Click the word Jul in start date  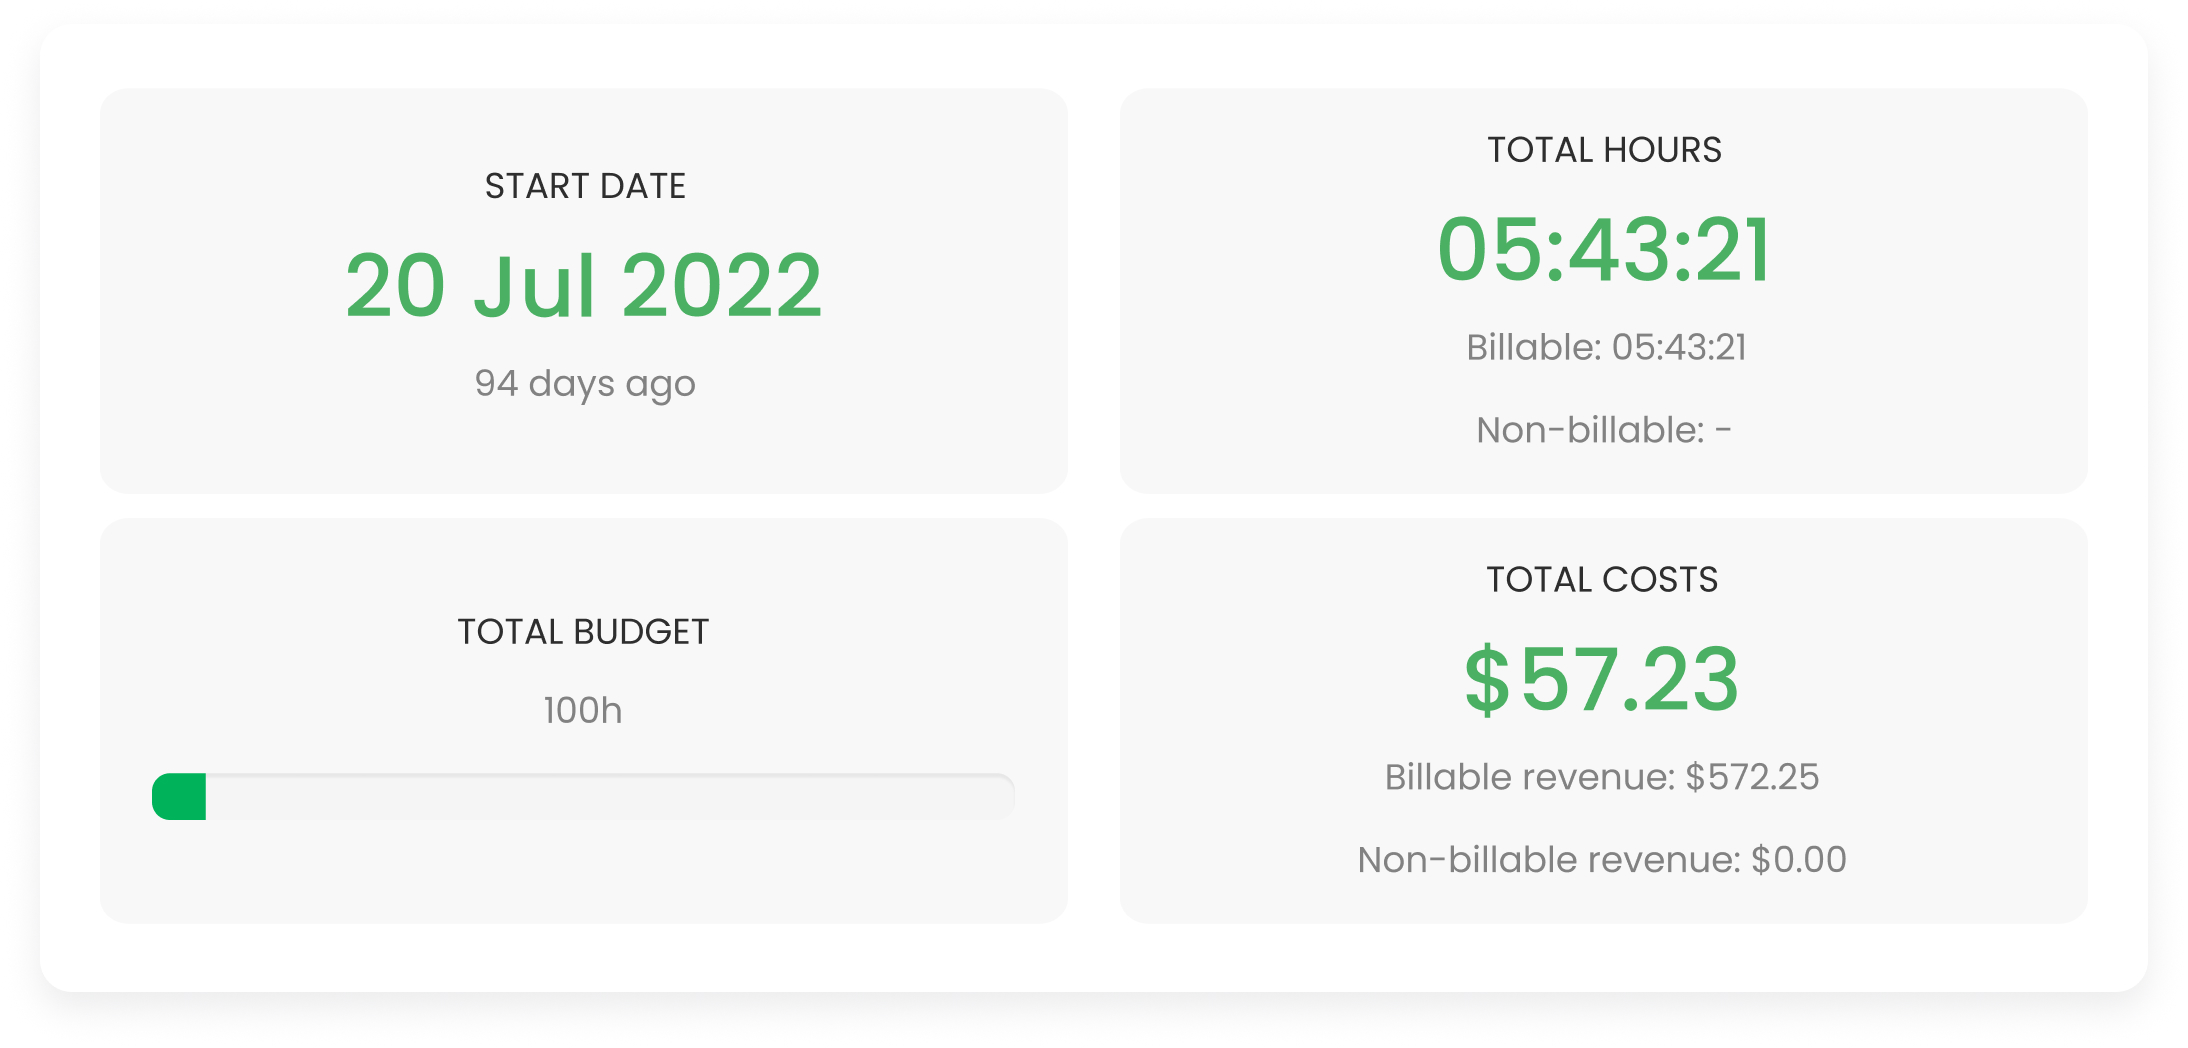[x=534, y=286]
